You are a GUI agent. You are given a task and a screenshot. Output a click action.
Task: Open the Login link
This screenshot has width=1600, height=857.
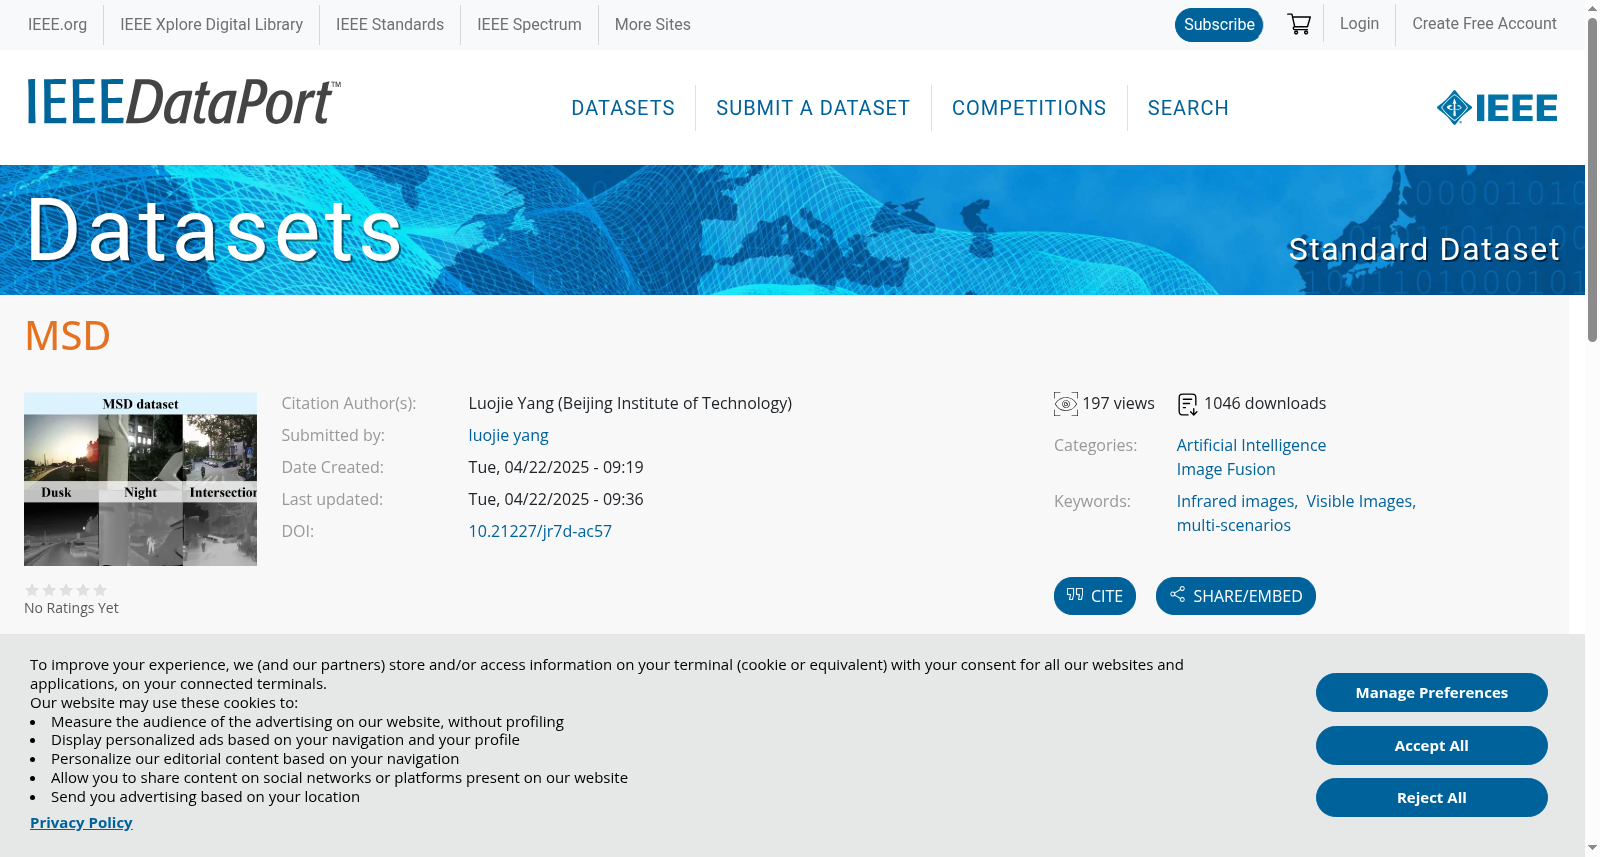[x=1359, y=23]
